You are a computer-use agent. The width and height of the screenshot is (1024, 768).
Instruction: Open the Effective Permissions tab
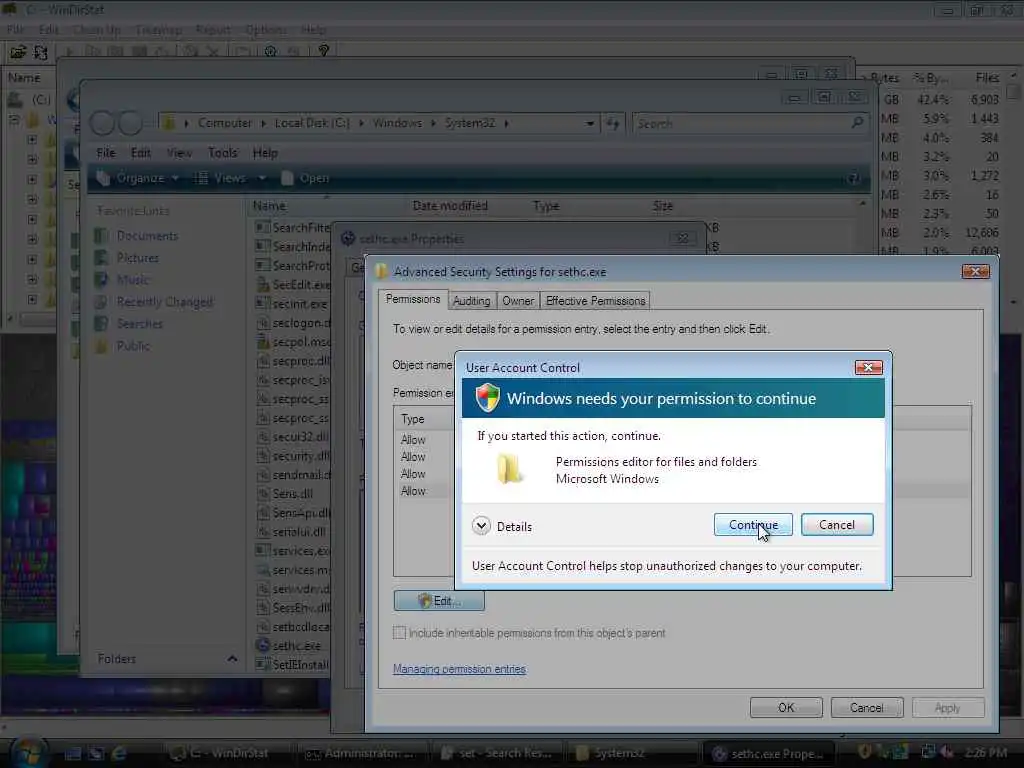click(x=595, y=300)
